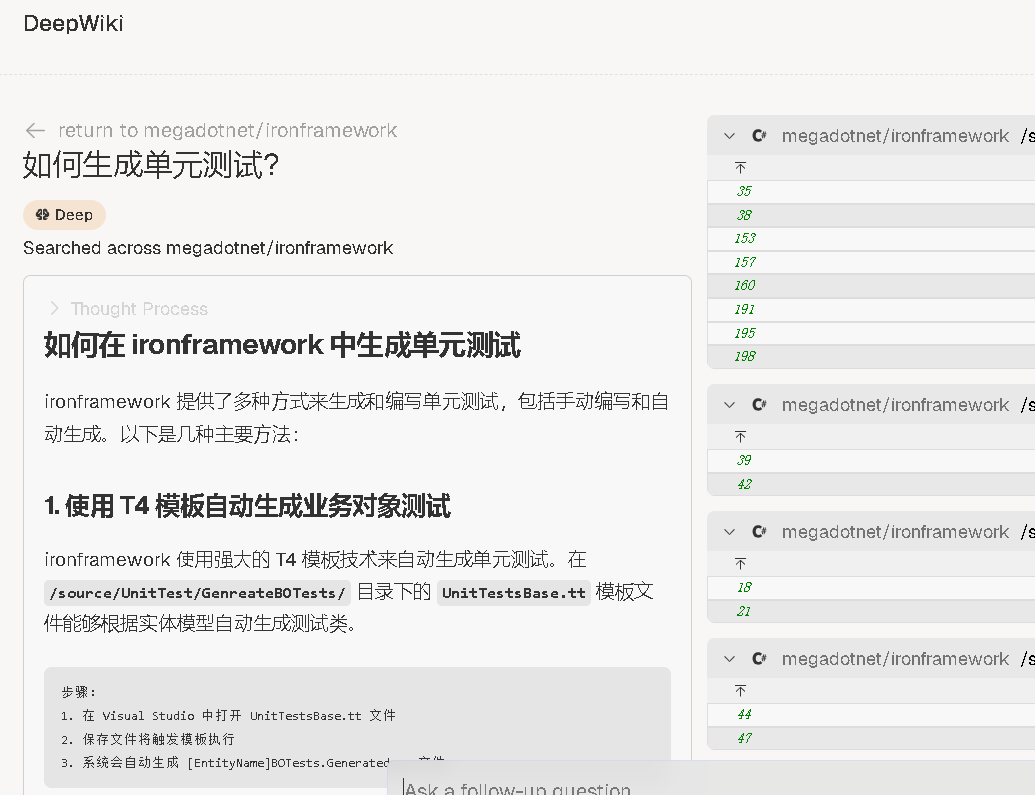Select line number 160

[745, 285]
